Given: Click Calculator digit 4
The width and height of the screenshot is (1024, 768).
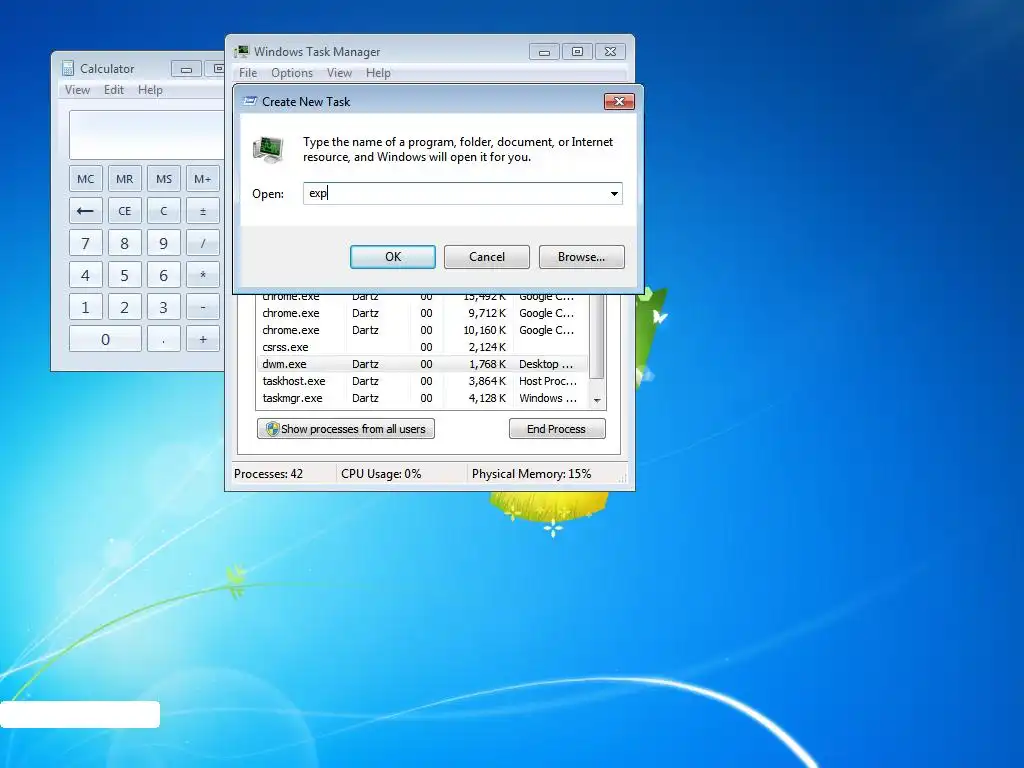Looking at the screenshot, I should 86,275.
